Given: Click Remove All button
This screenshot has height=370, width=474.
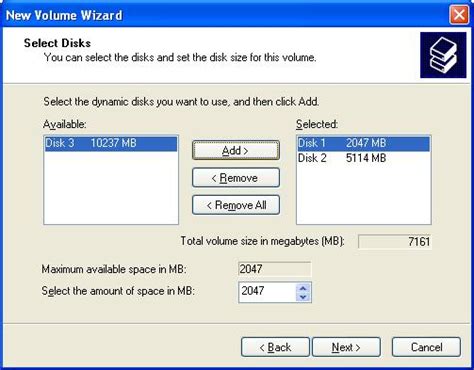Looking at the screenshot, I should (236, 205).
